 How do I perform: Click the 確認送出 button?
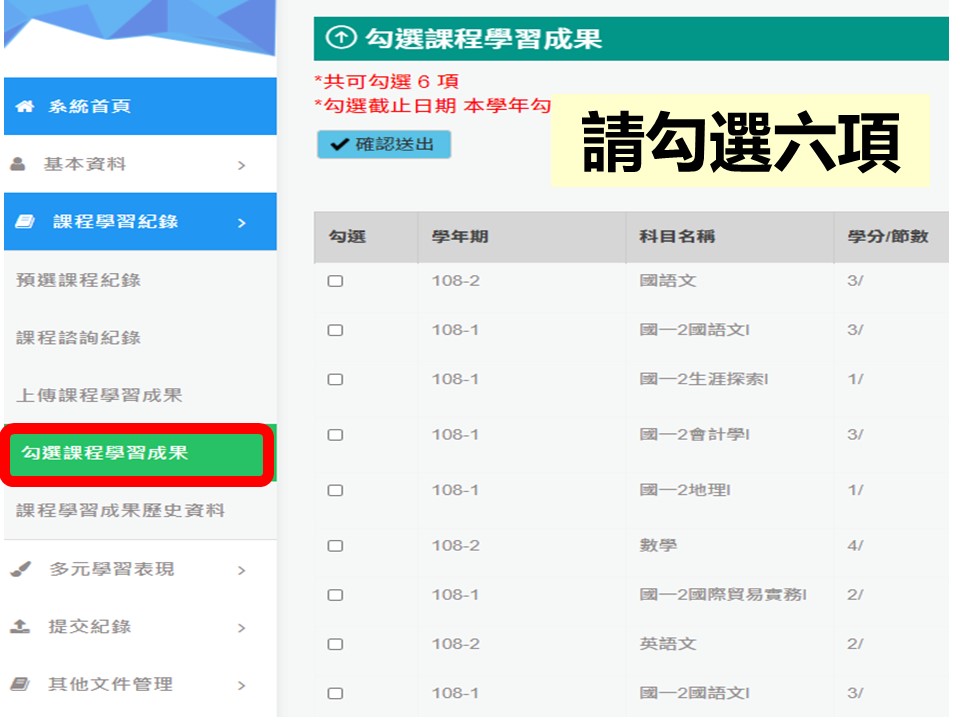[384, 144]
